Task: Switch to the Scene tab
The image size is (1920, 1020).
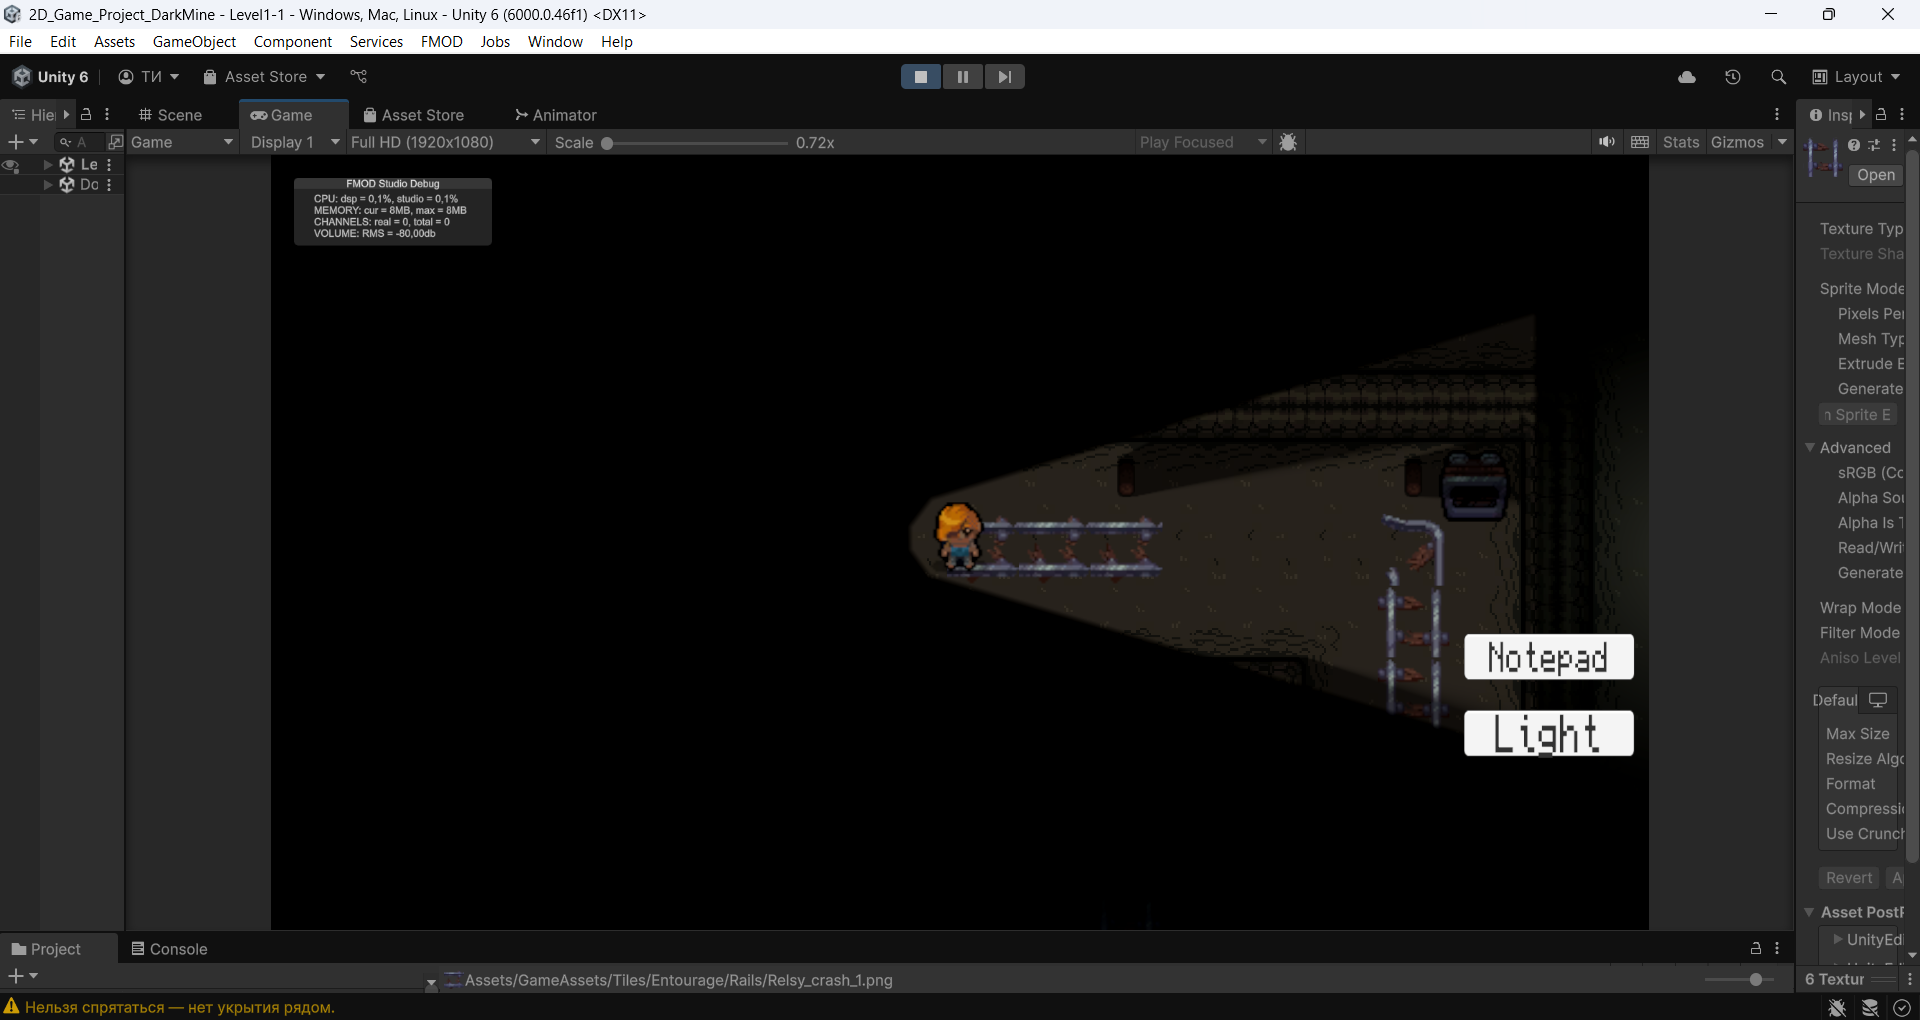Action: click(x=170, y=115)
